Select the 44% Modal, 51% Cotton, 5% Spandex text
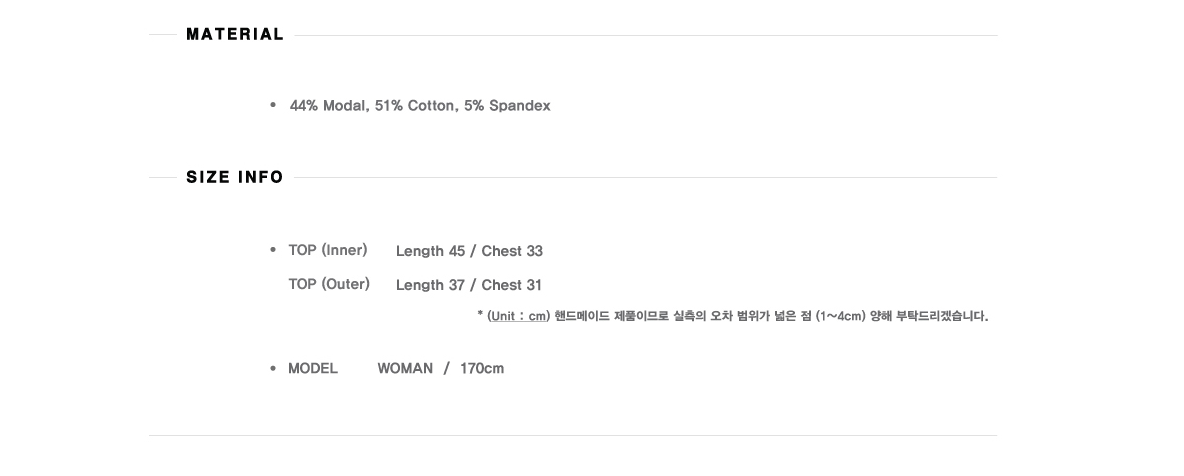The height and width of the screenshot is (476, 1184). 420,106
